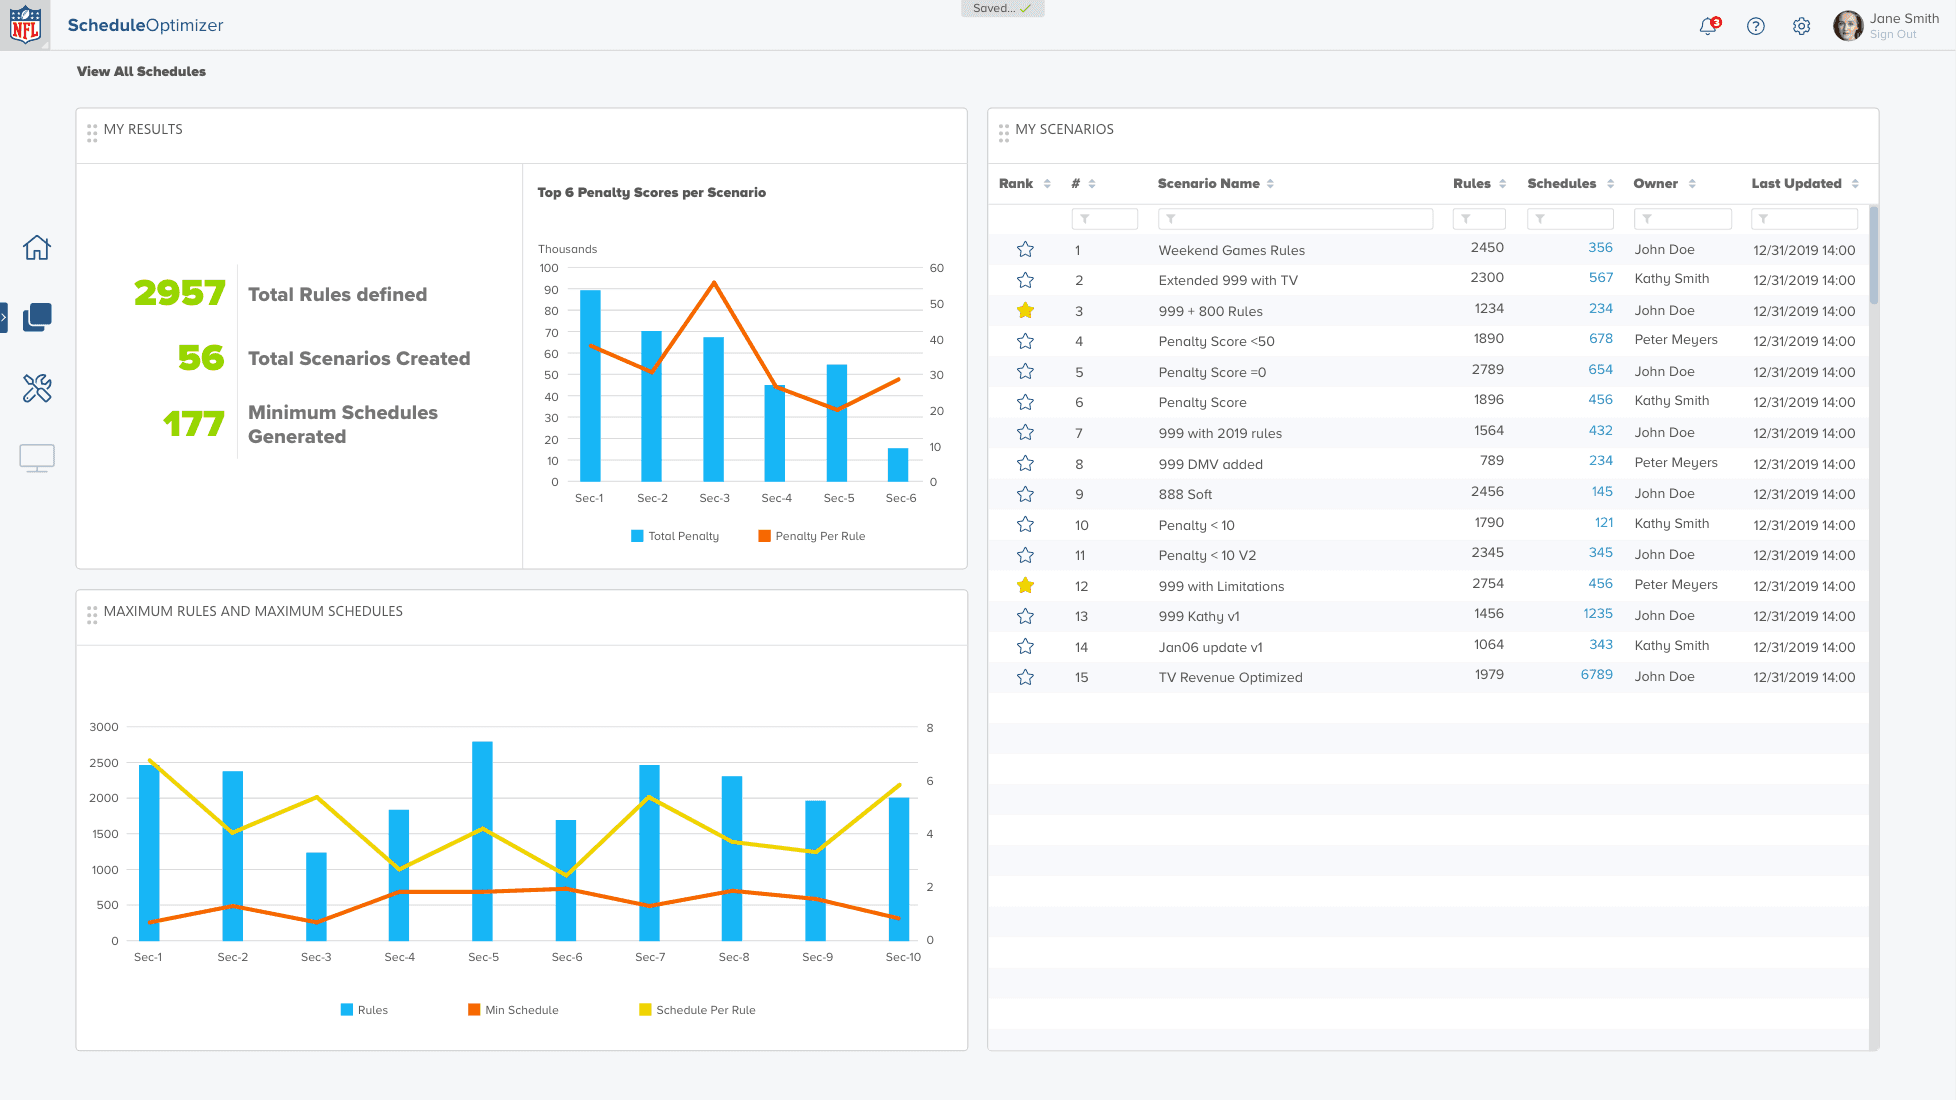
Task: Click the View All Schedules tab
Action: point(141,71)
